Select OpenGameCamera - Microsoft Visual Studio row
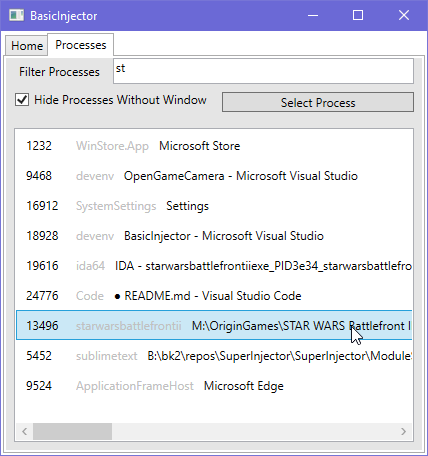The height and width of the screenshot is (456, 428). coord(214,176)
